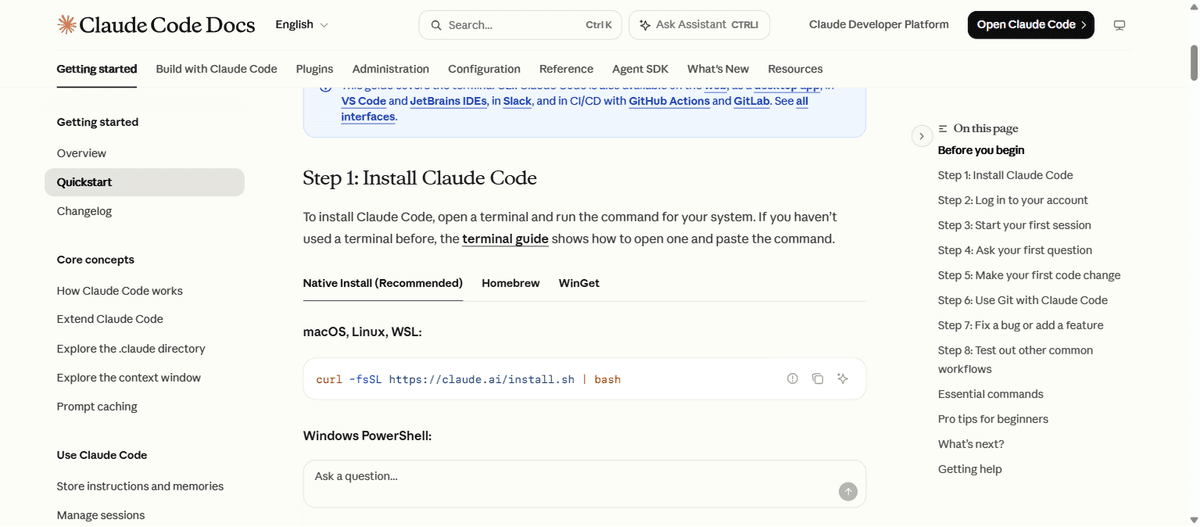
Task: Open the all interfaces link
Action: point(368,117)
